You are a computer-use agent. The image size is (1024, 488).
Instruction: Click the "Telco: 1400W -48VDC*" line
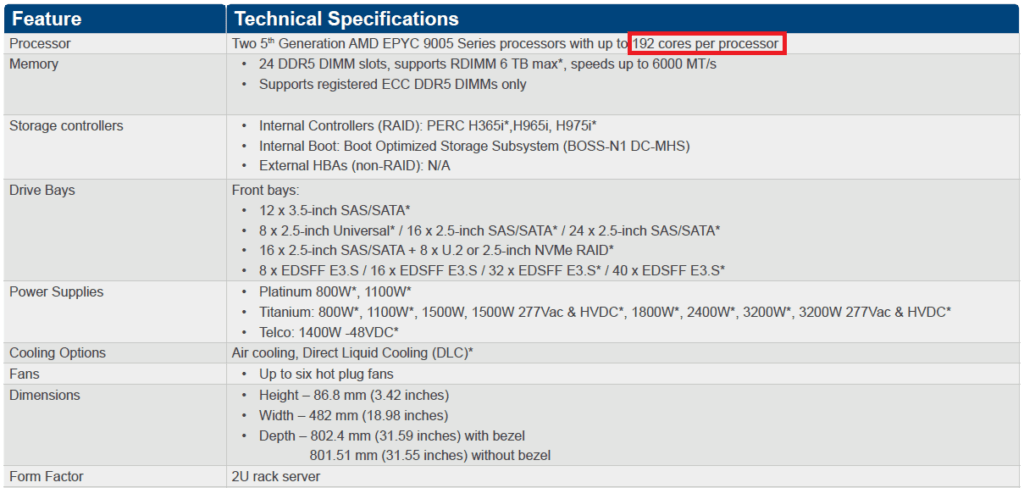(328, 332)
